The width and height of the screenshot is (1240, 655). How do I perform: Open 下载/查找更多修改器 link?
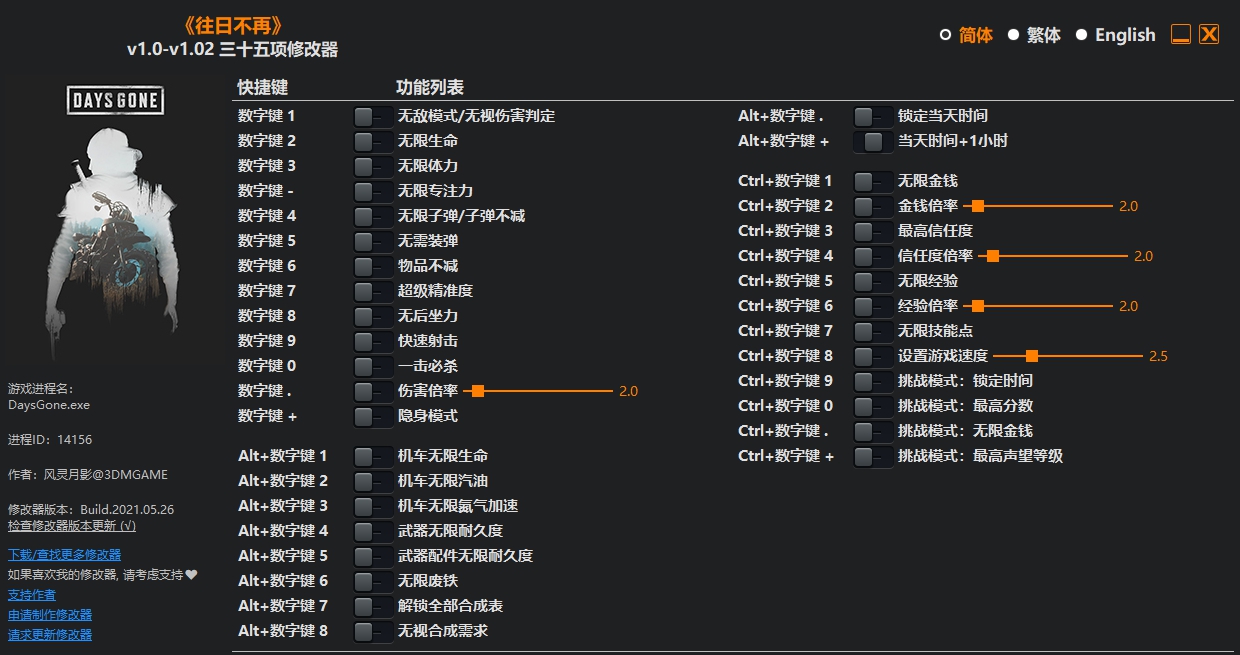(62, 554)
